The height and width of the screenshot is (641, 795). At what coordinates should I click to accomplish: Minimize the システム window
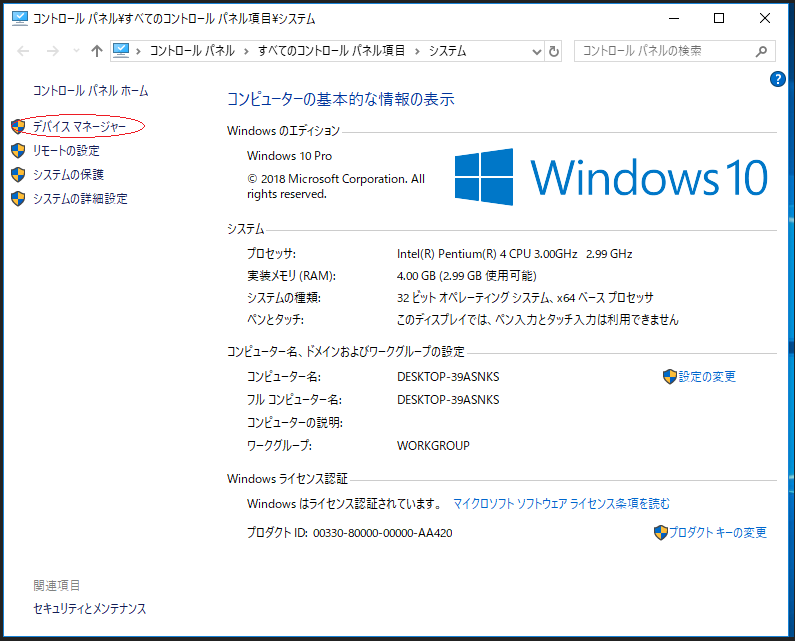674,18
